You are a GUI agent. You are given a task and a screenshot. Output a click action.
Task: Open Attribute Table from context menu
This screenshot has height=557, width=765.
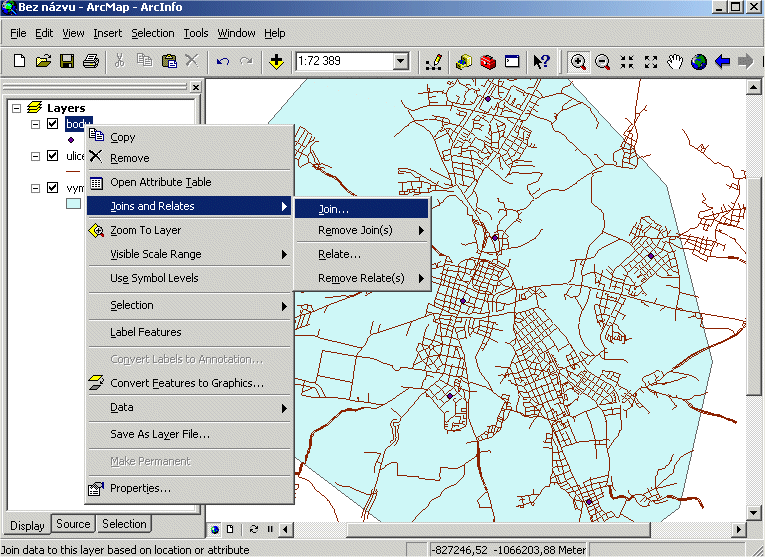tap(190, 182)
